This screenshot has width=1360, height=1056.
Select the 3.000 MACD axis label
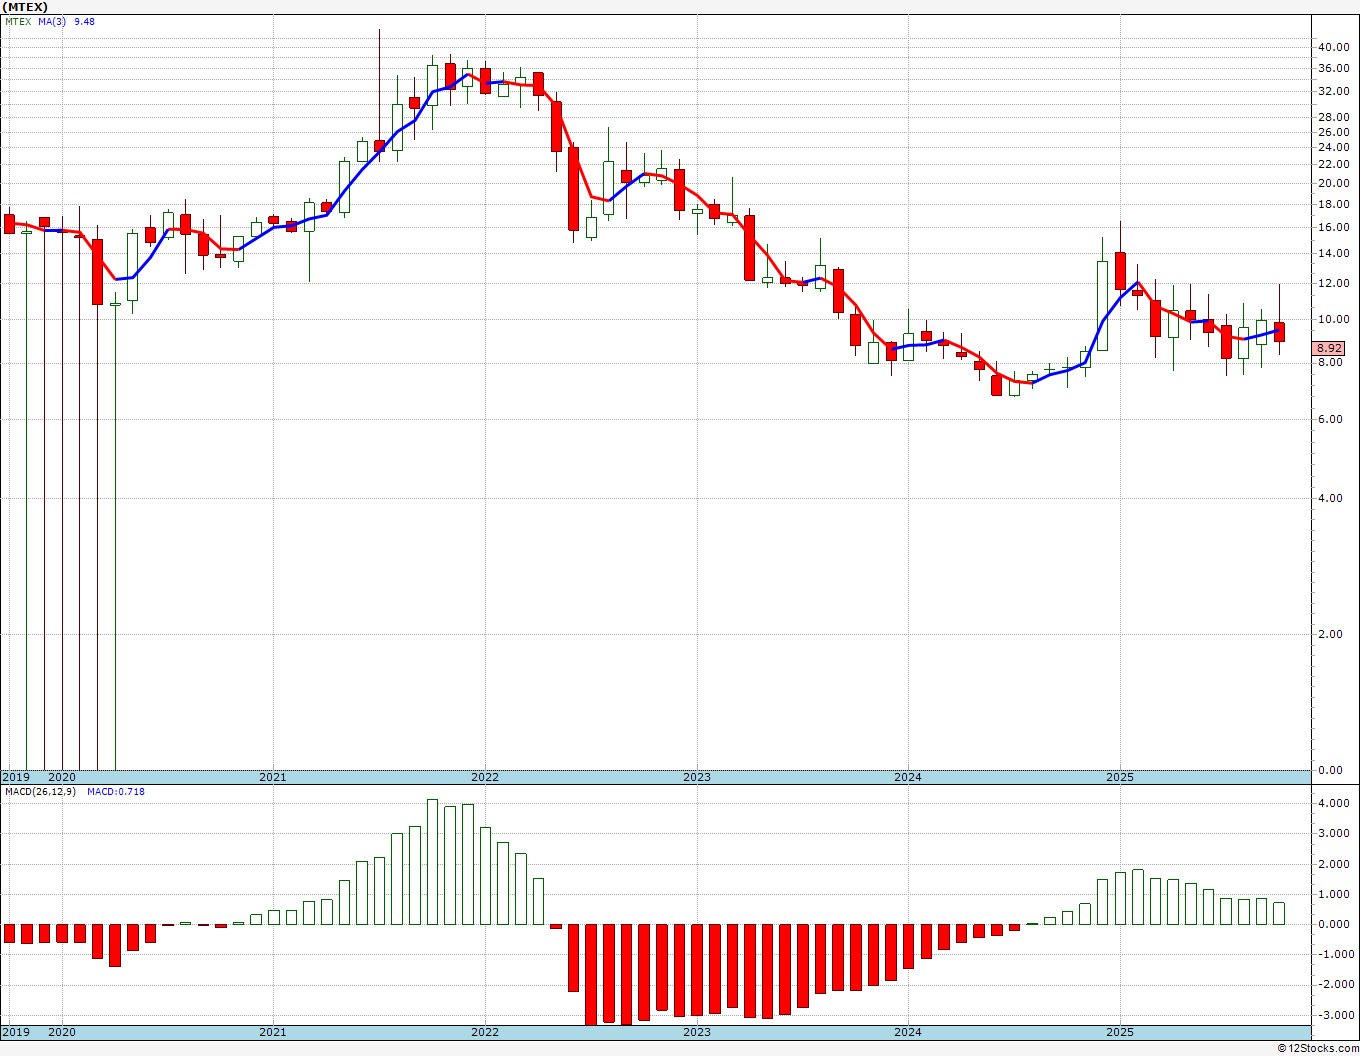(x=1334, y=833)
